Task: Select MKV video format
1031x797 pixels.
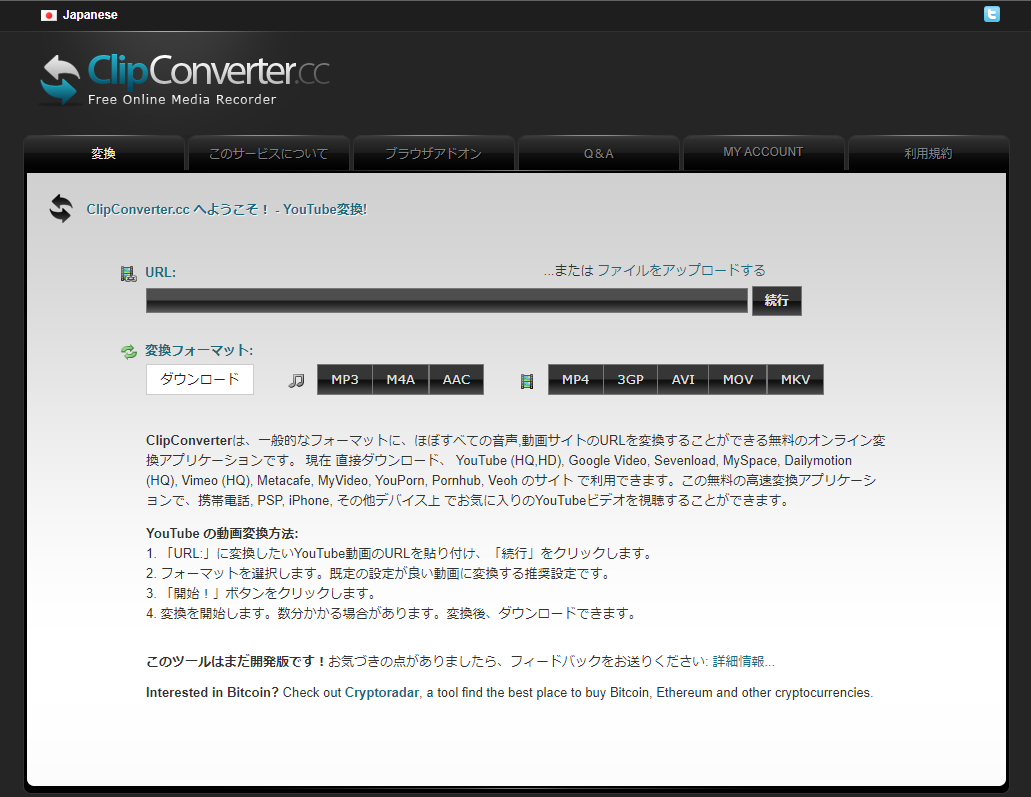Action: click(x=796, y=379)
